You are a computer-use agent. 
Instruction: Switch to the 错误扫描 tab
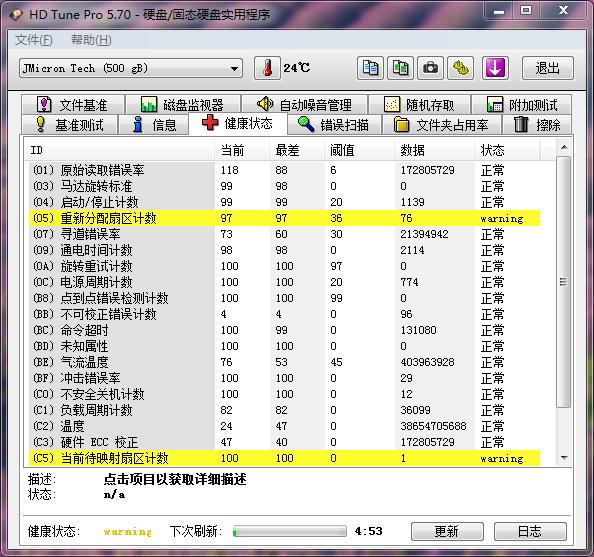(x=334, y=125)
